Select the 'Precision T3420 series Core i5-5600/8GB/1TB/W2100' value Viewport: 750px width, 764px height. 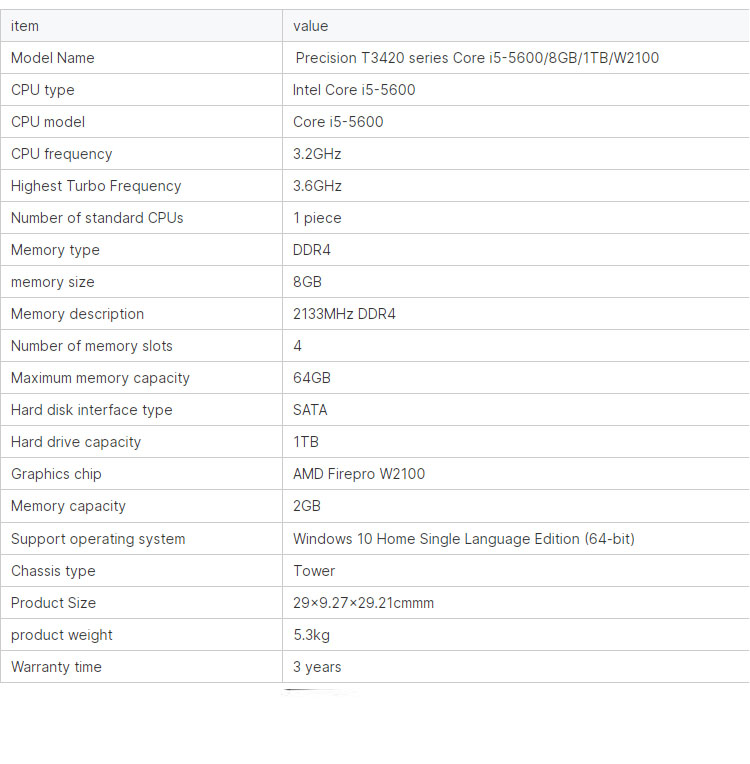click(x=477, y=58)
